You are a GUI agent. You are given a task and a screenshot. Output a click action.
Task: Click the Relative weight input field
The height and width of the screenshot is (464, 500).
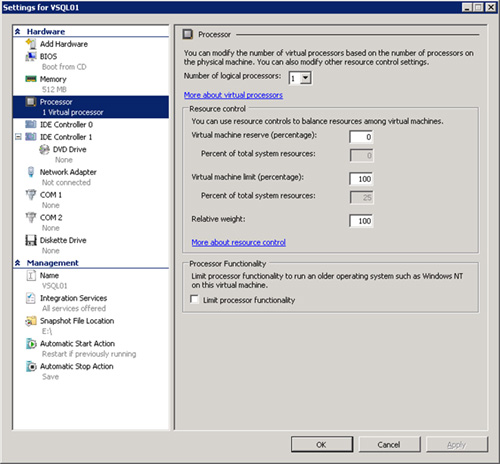pyautogui.click(x=361, y=221)
